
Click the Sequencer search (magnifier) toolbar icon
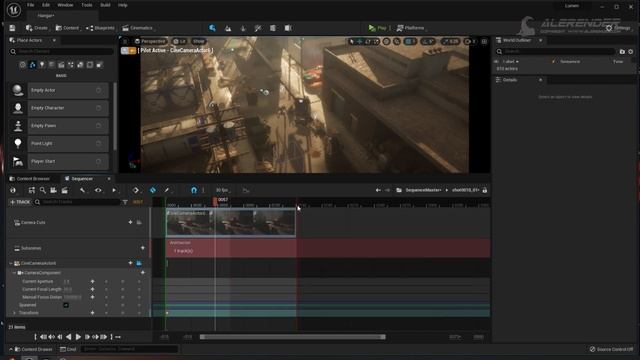pos(42,190)
